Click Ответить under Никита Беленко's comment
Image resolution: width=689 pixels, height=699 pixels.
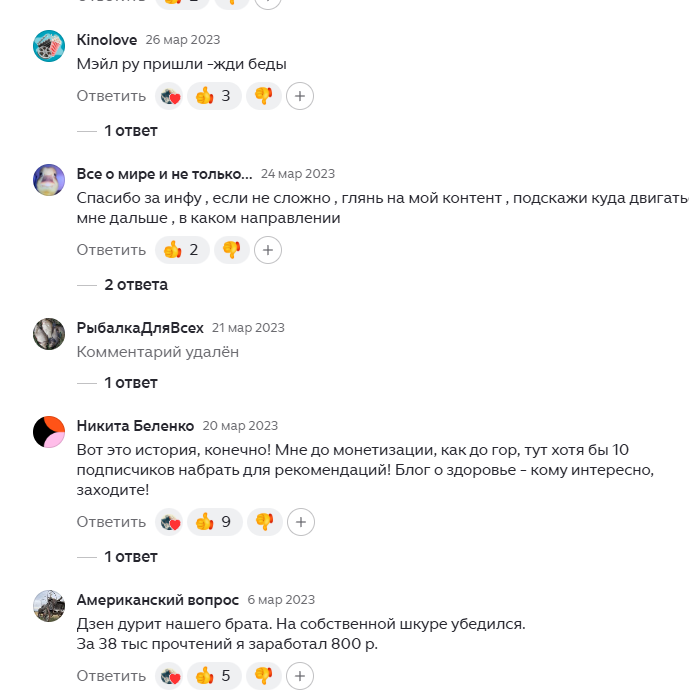(x=111, y=522)
